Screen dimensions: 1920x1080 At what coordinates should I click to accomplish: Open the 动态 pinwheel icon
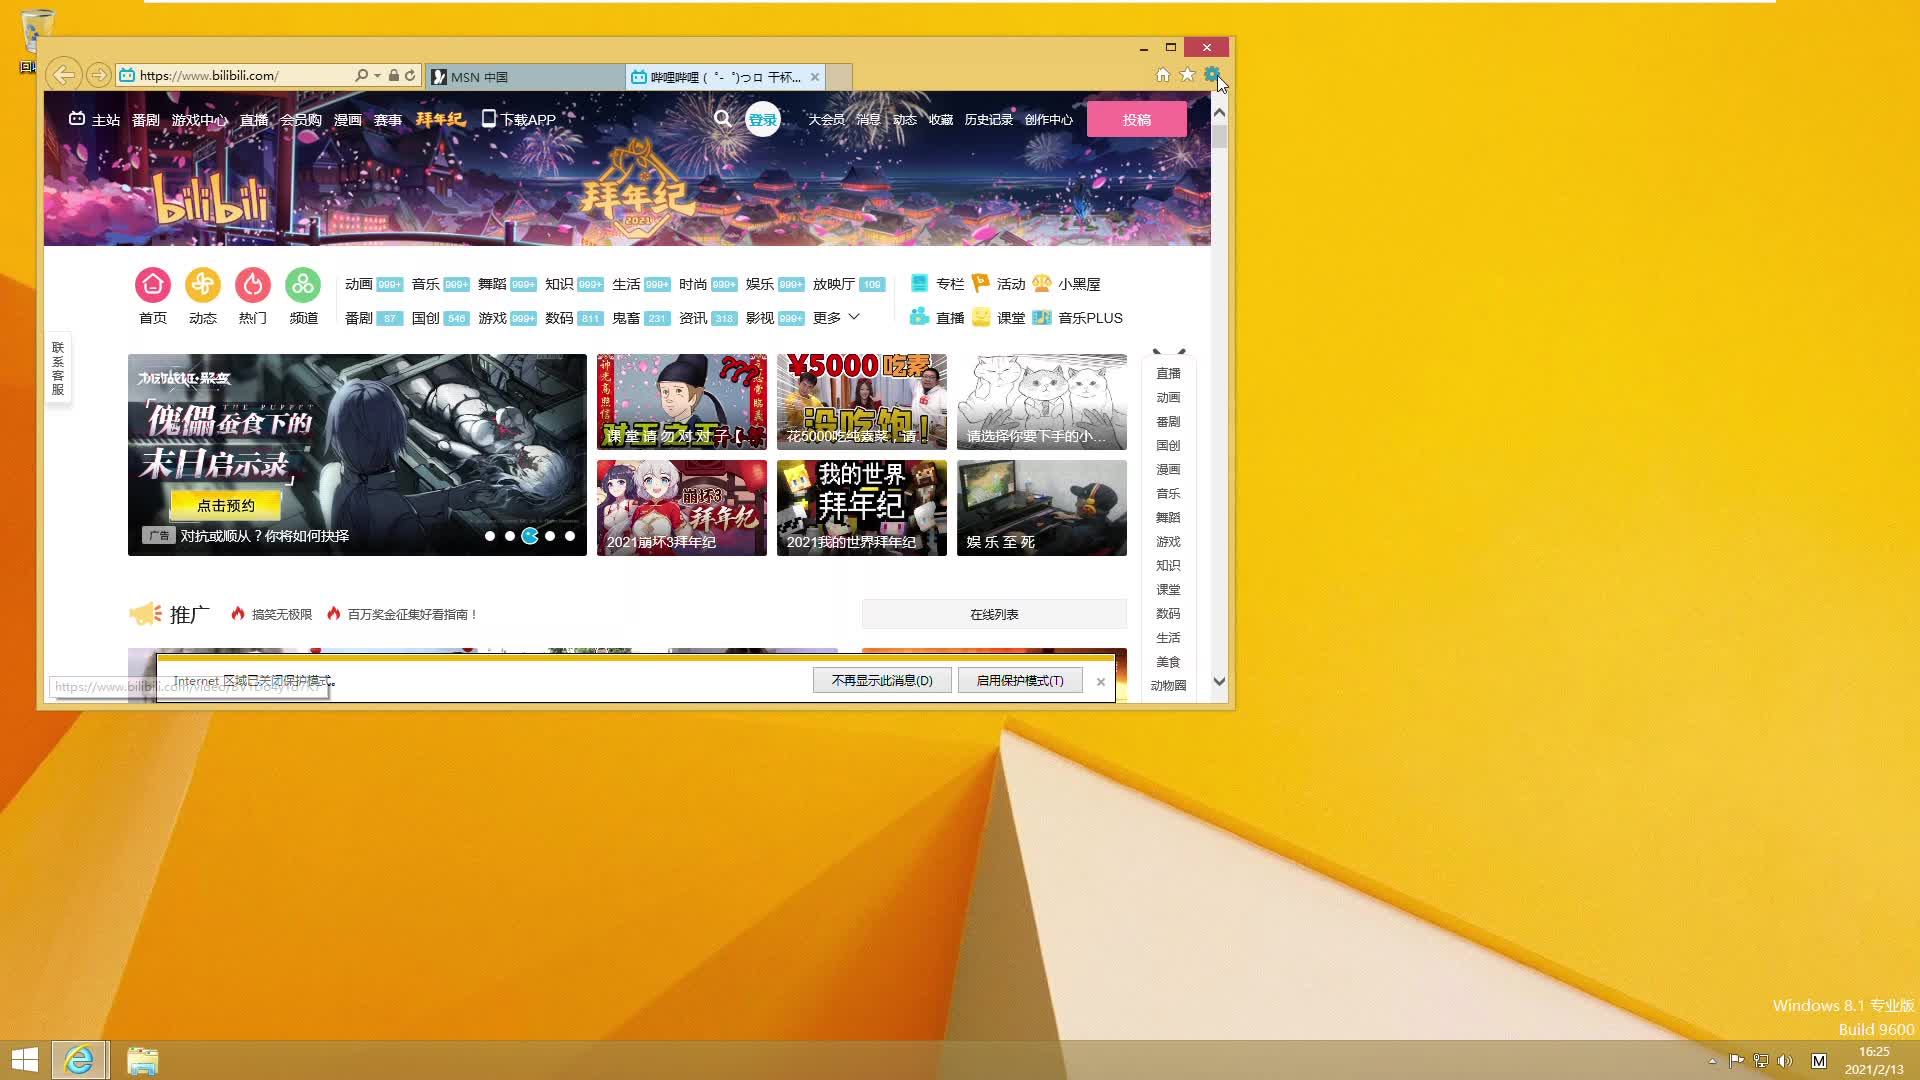203,285
